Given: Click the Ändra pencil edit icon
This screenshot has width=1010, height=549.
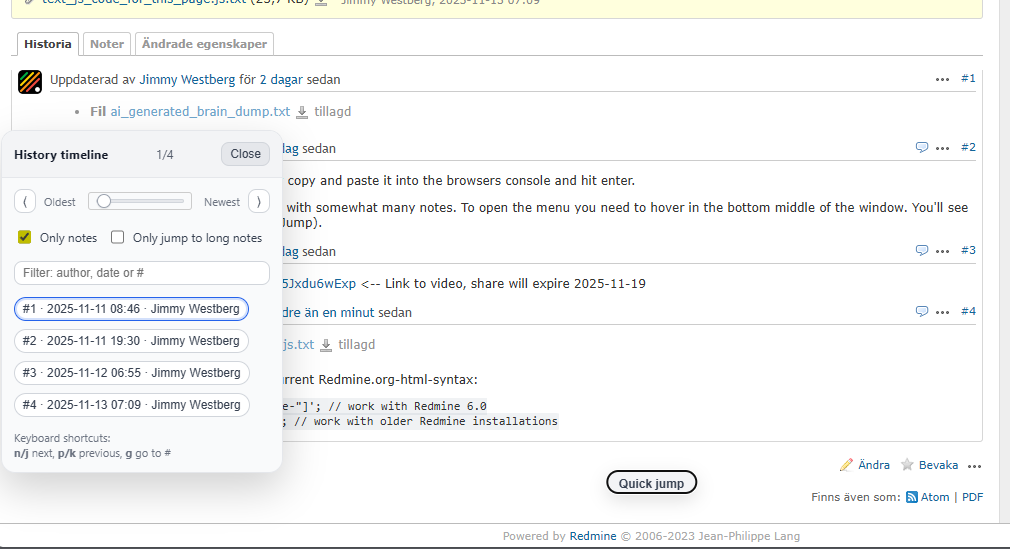Looking at the screenshot, I should 846,465.
